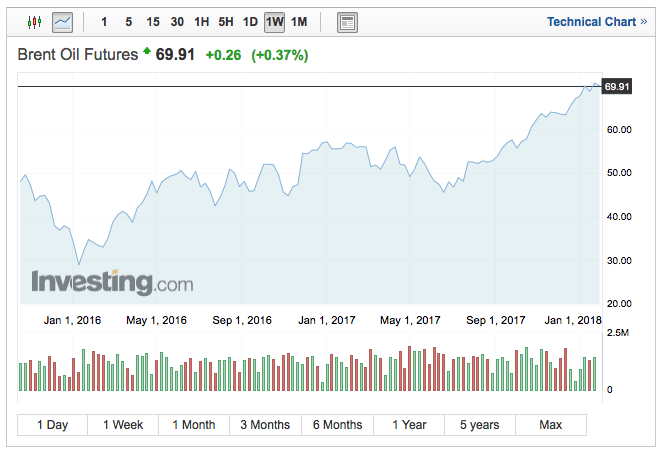Select the 1W weekly interval
The height and width of the screenshot is (456, 665).
pos(274,21)
